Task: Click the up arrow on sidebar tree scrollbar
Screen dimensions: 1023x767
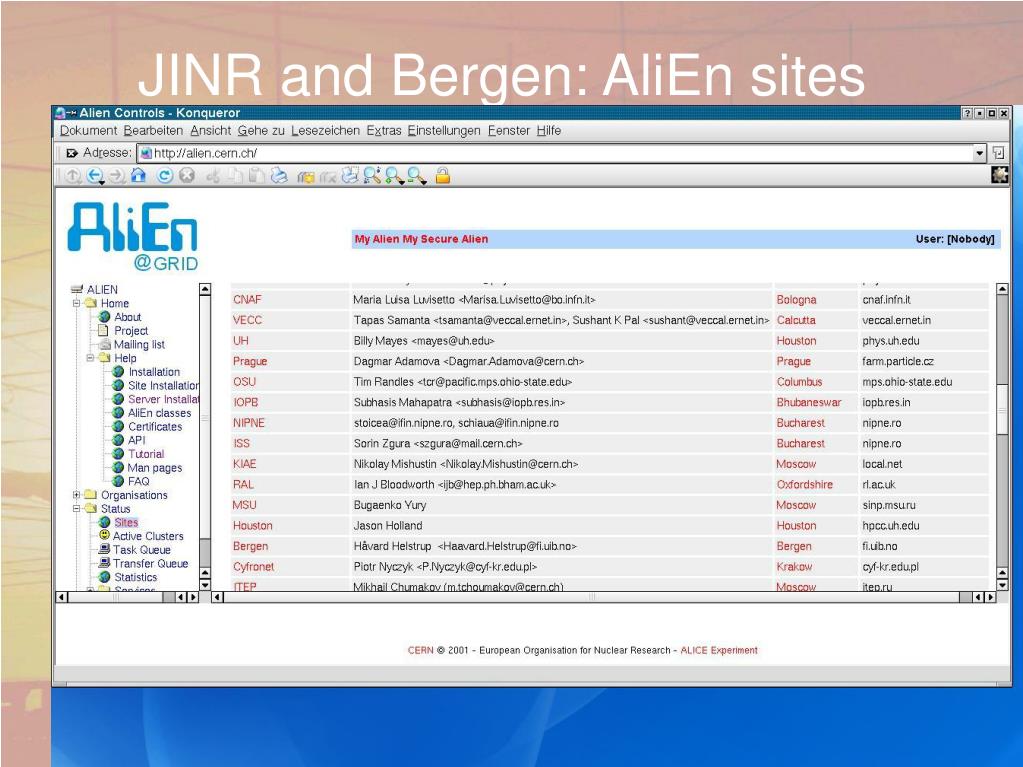Action: pyautogui.click(x=205, y=289)
